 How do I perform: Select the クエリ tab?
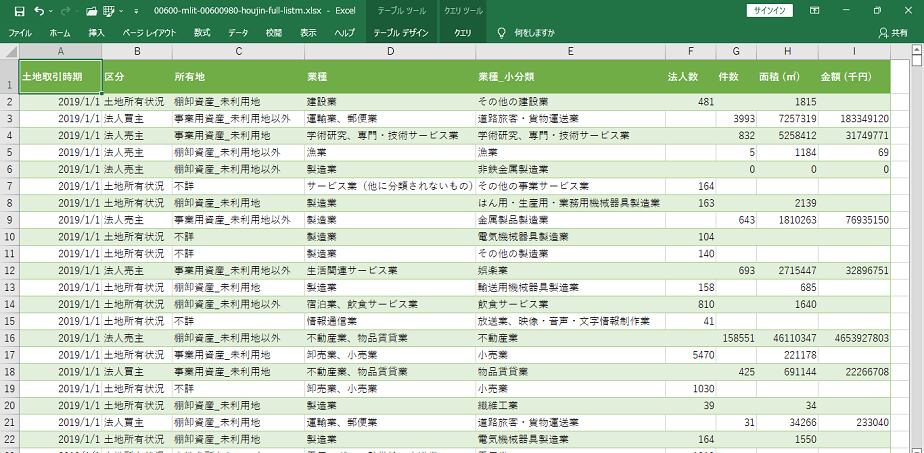462,33
